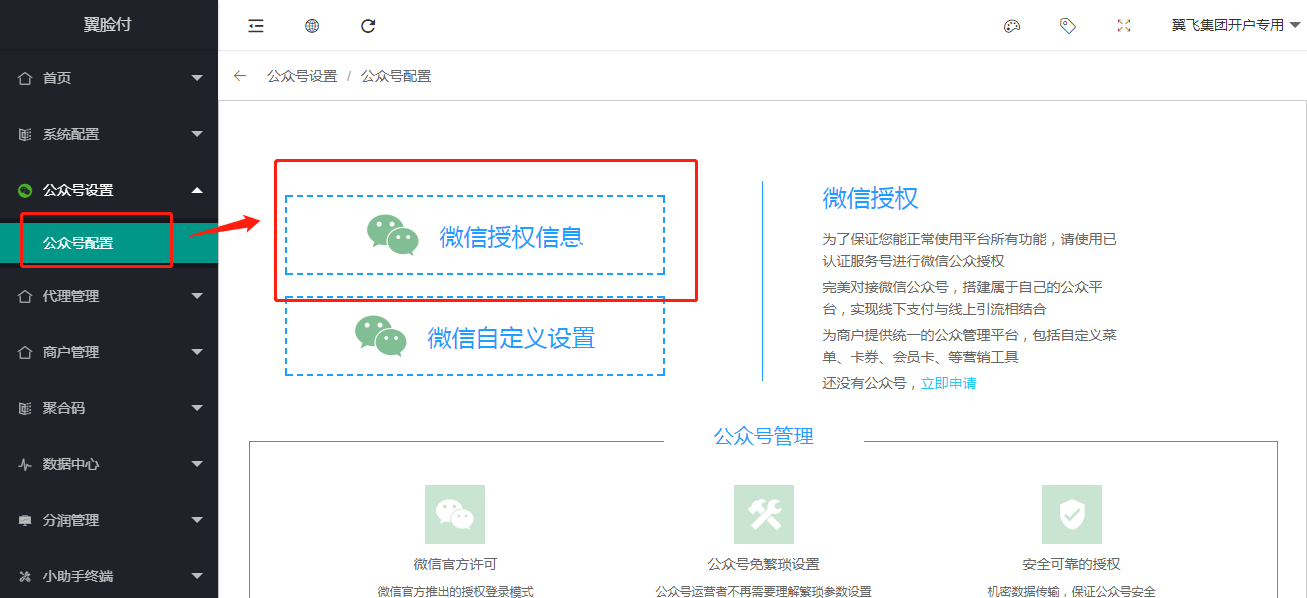Toggle fullscreen icon in top bar
Screen dimensions: 1307x598
point(1124,26)
